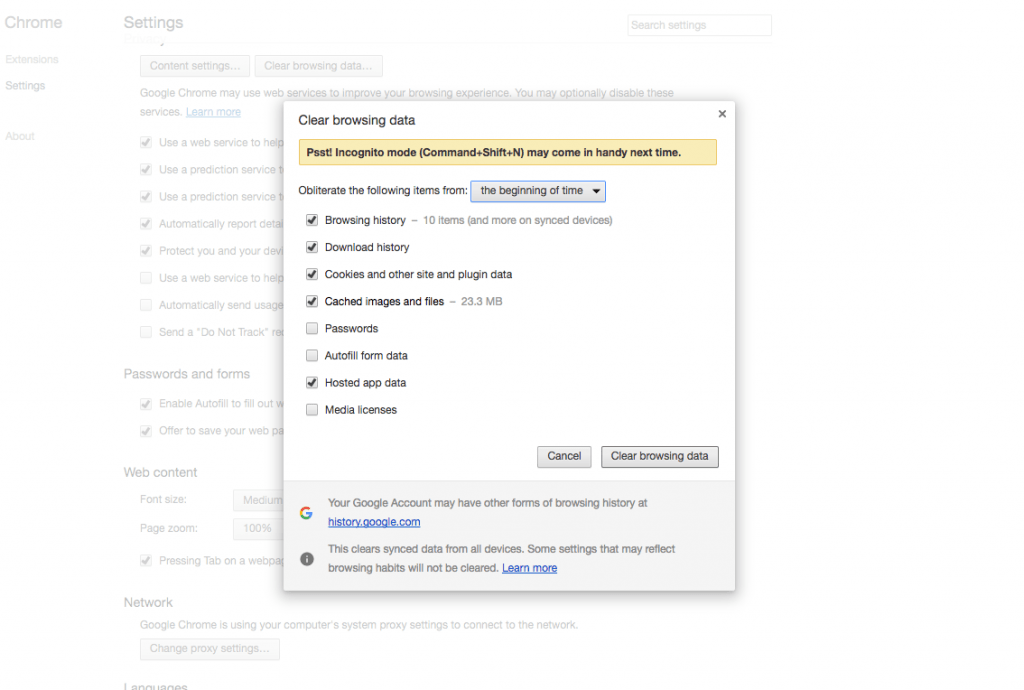Open the time range dropdown
Screen dimensions: 1024x690
[537, 191]
